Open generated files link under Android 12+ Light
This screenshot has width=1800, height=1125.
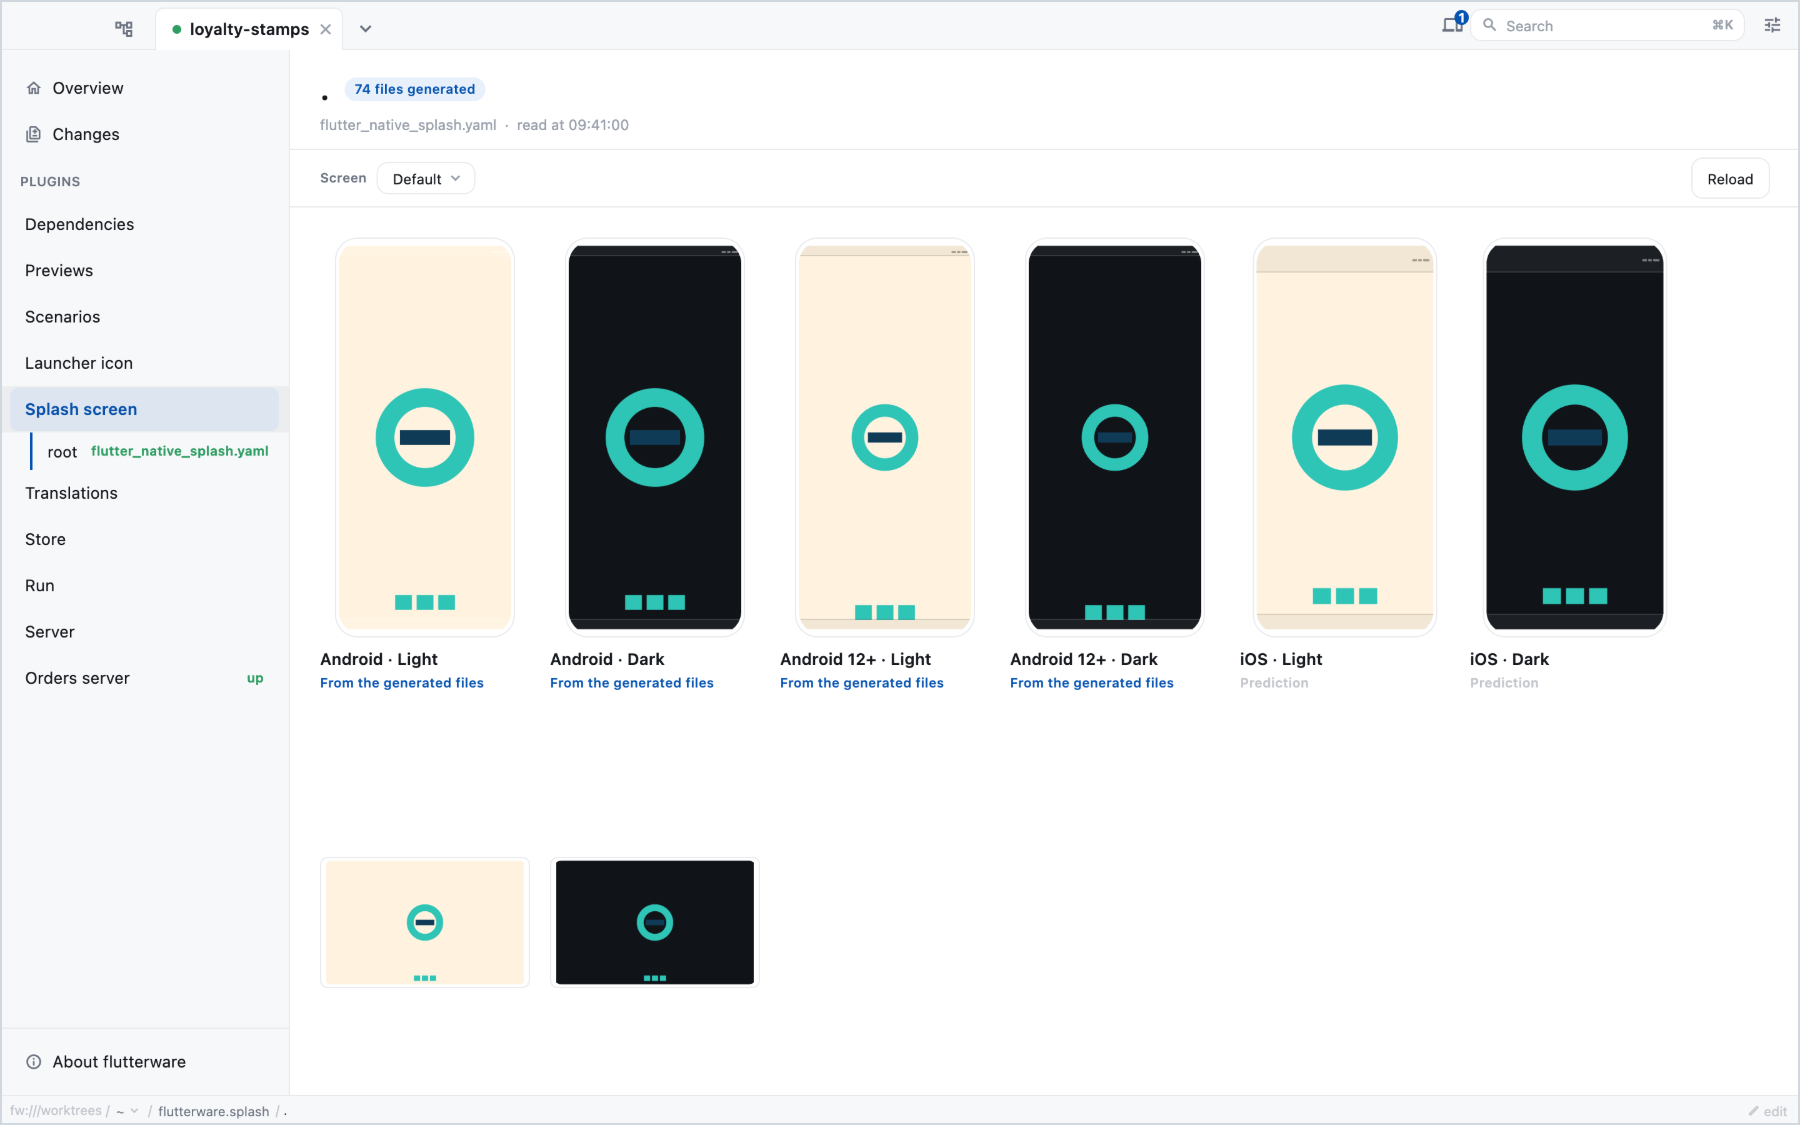[x=862, y=683]
